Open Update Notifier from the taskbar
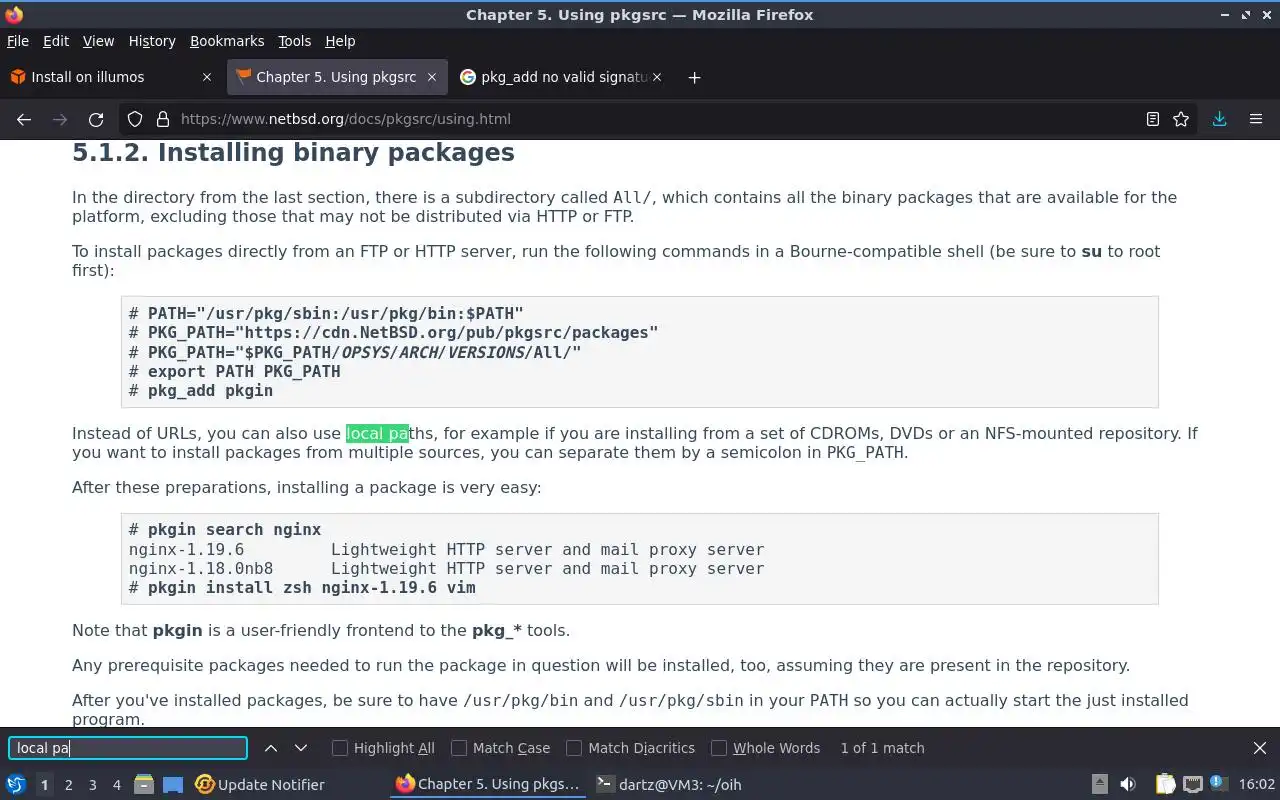This screenshot has width=1280, height=800. pos(260,785)
